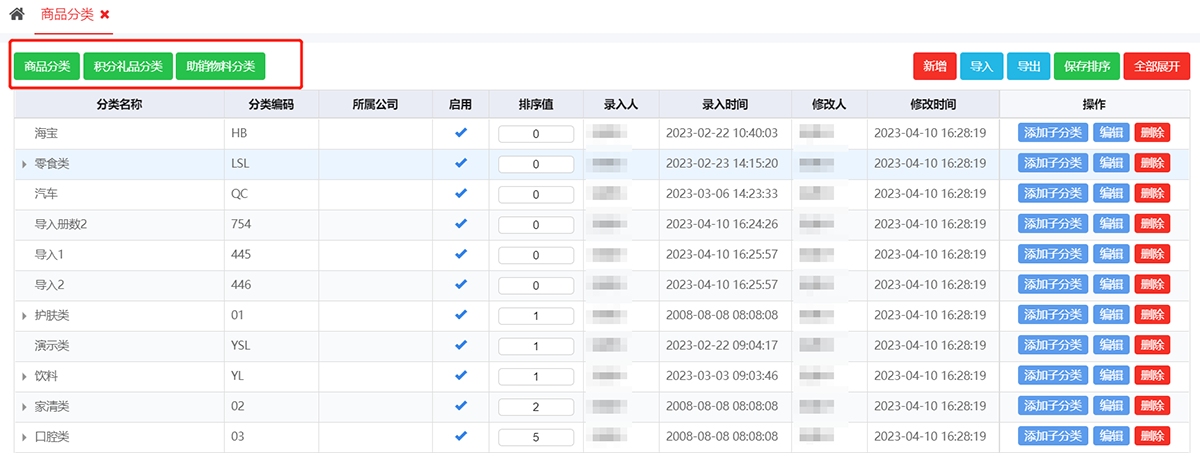Add a subcategory to the 淘宝 row

pos(1053,133)
